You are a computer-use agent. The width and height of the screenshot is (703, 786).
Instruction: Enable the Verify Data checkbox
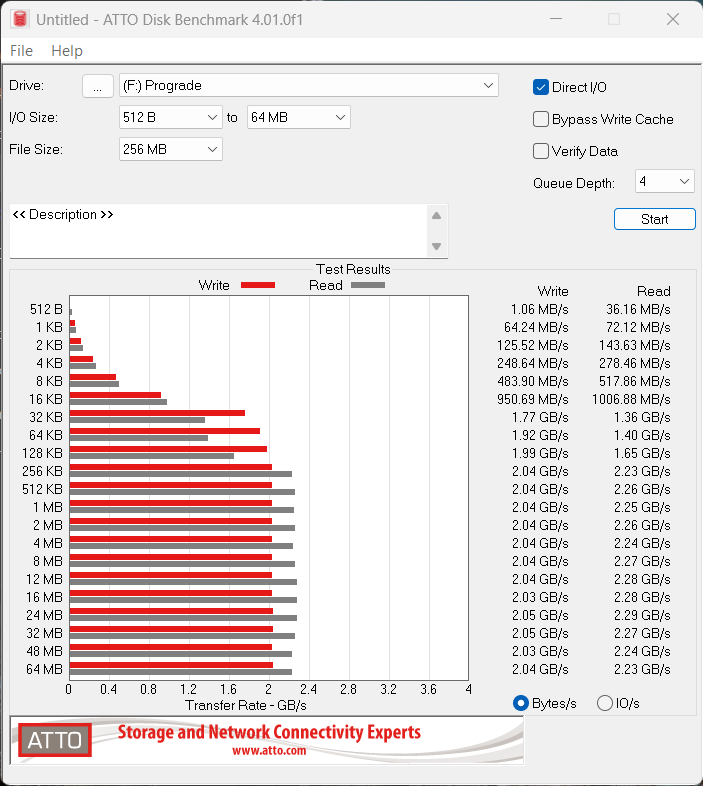pos(541,152)
